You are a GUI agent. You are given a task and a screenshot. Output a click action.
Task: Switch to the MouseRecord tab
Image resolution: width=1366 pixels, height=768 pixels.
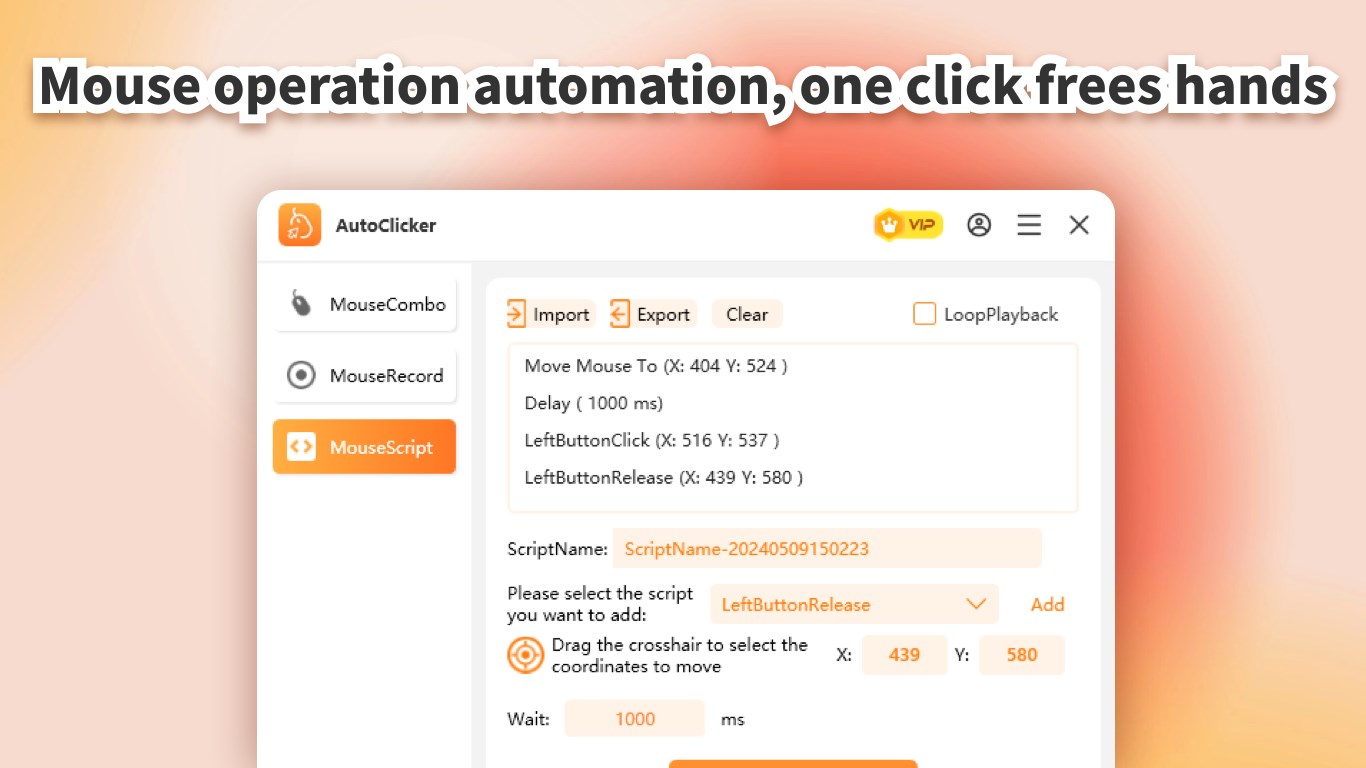pos(365,376)
